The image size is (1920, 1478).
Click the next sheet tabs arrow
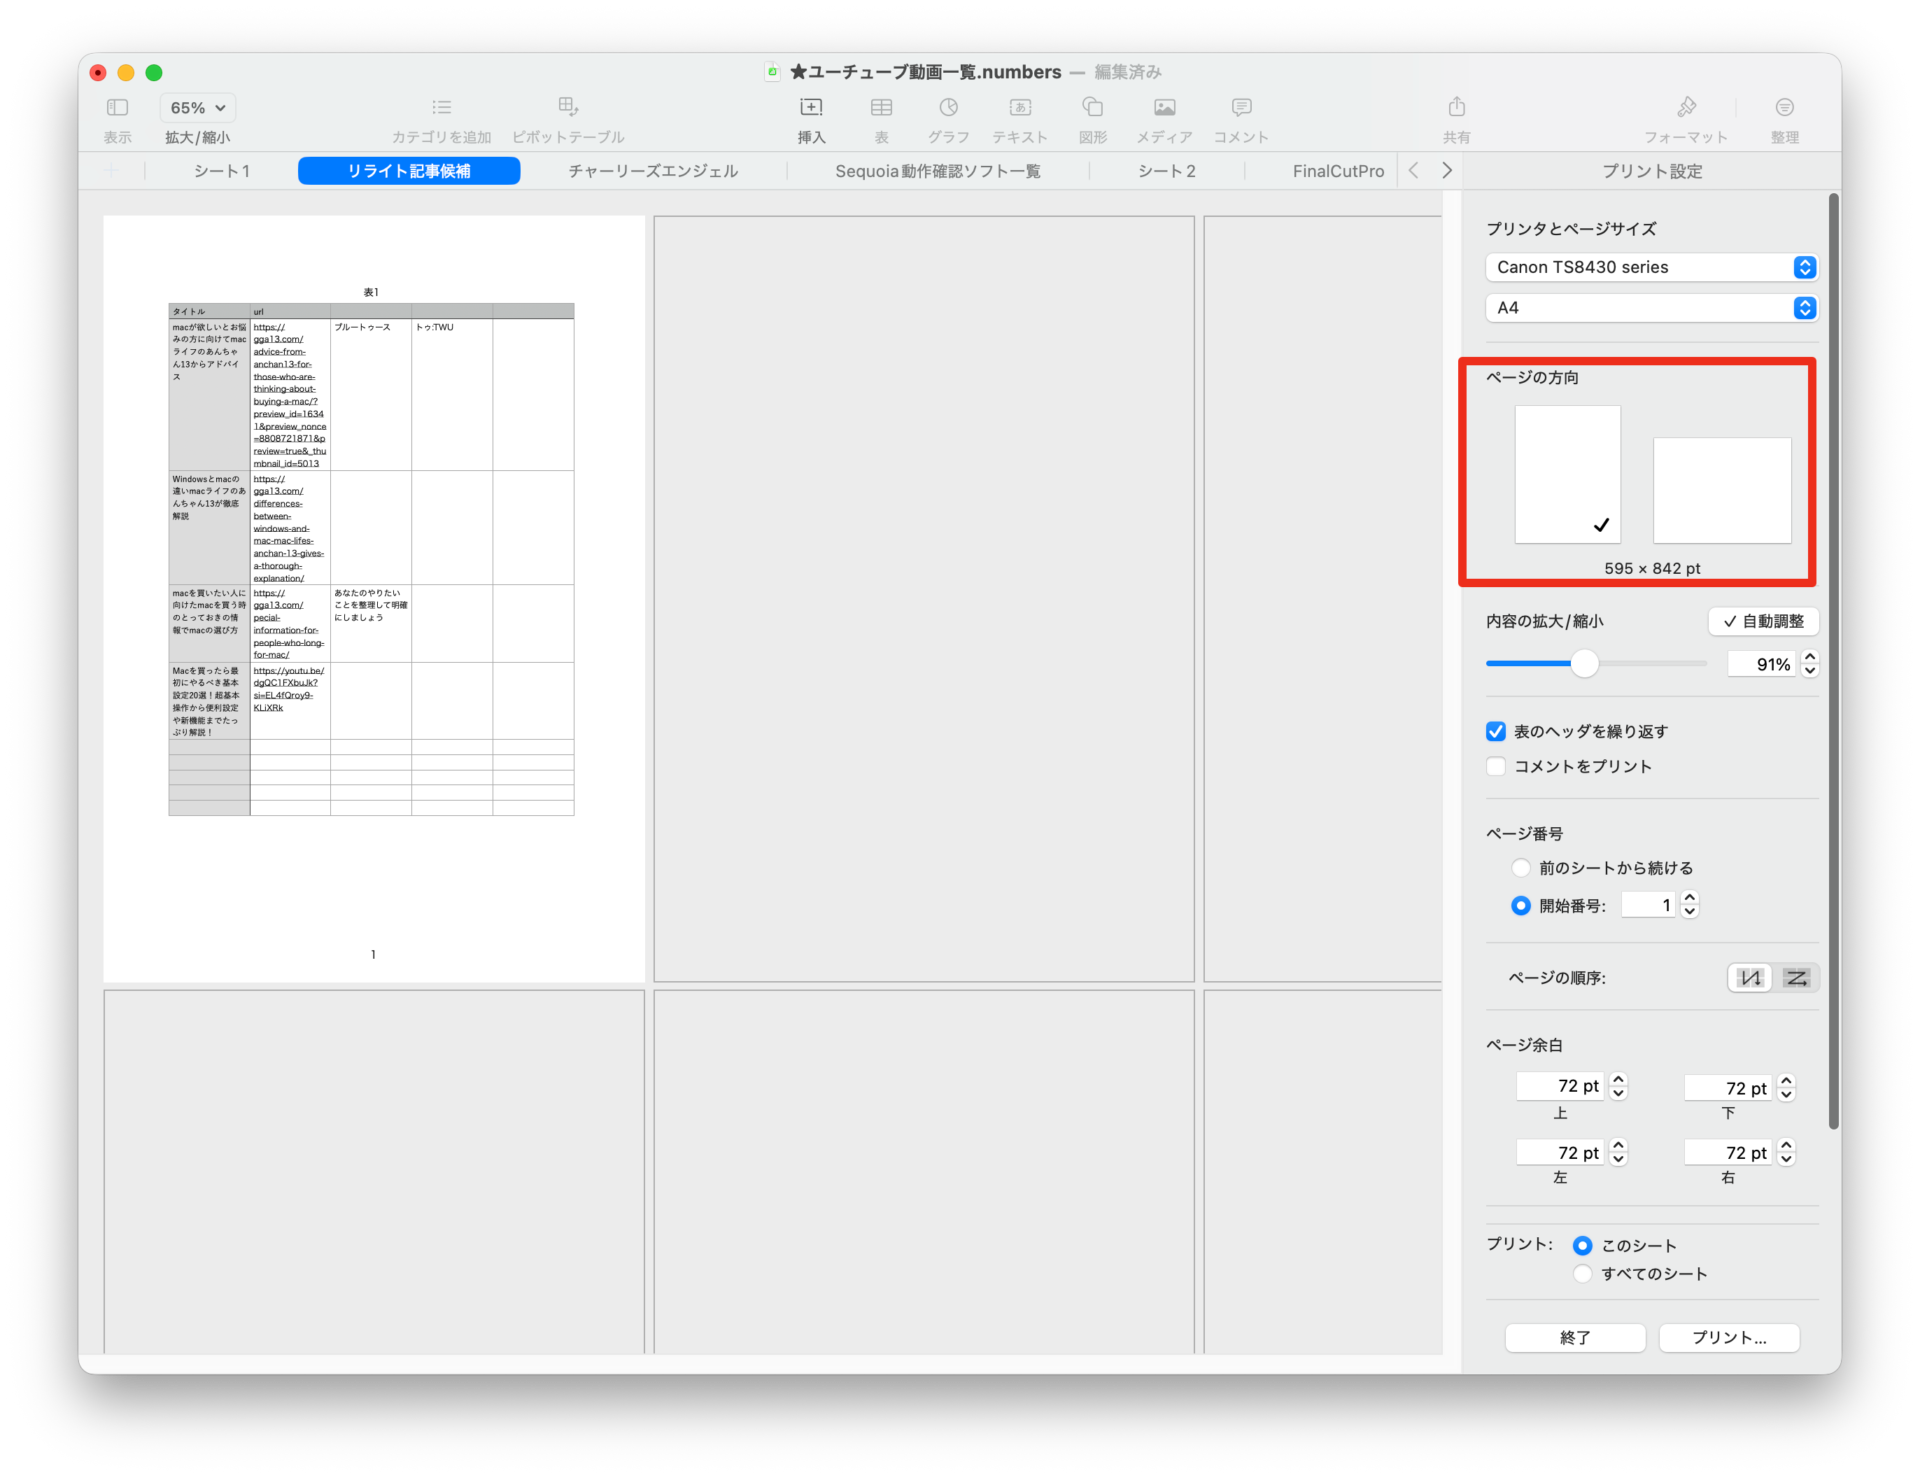1446,171
